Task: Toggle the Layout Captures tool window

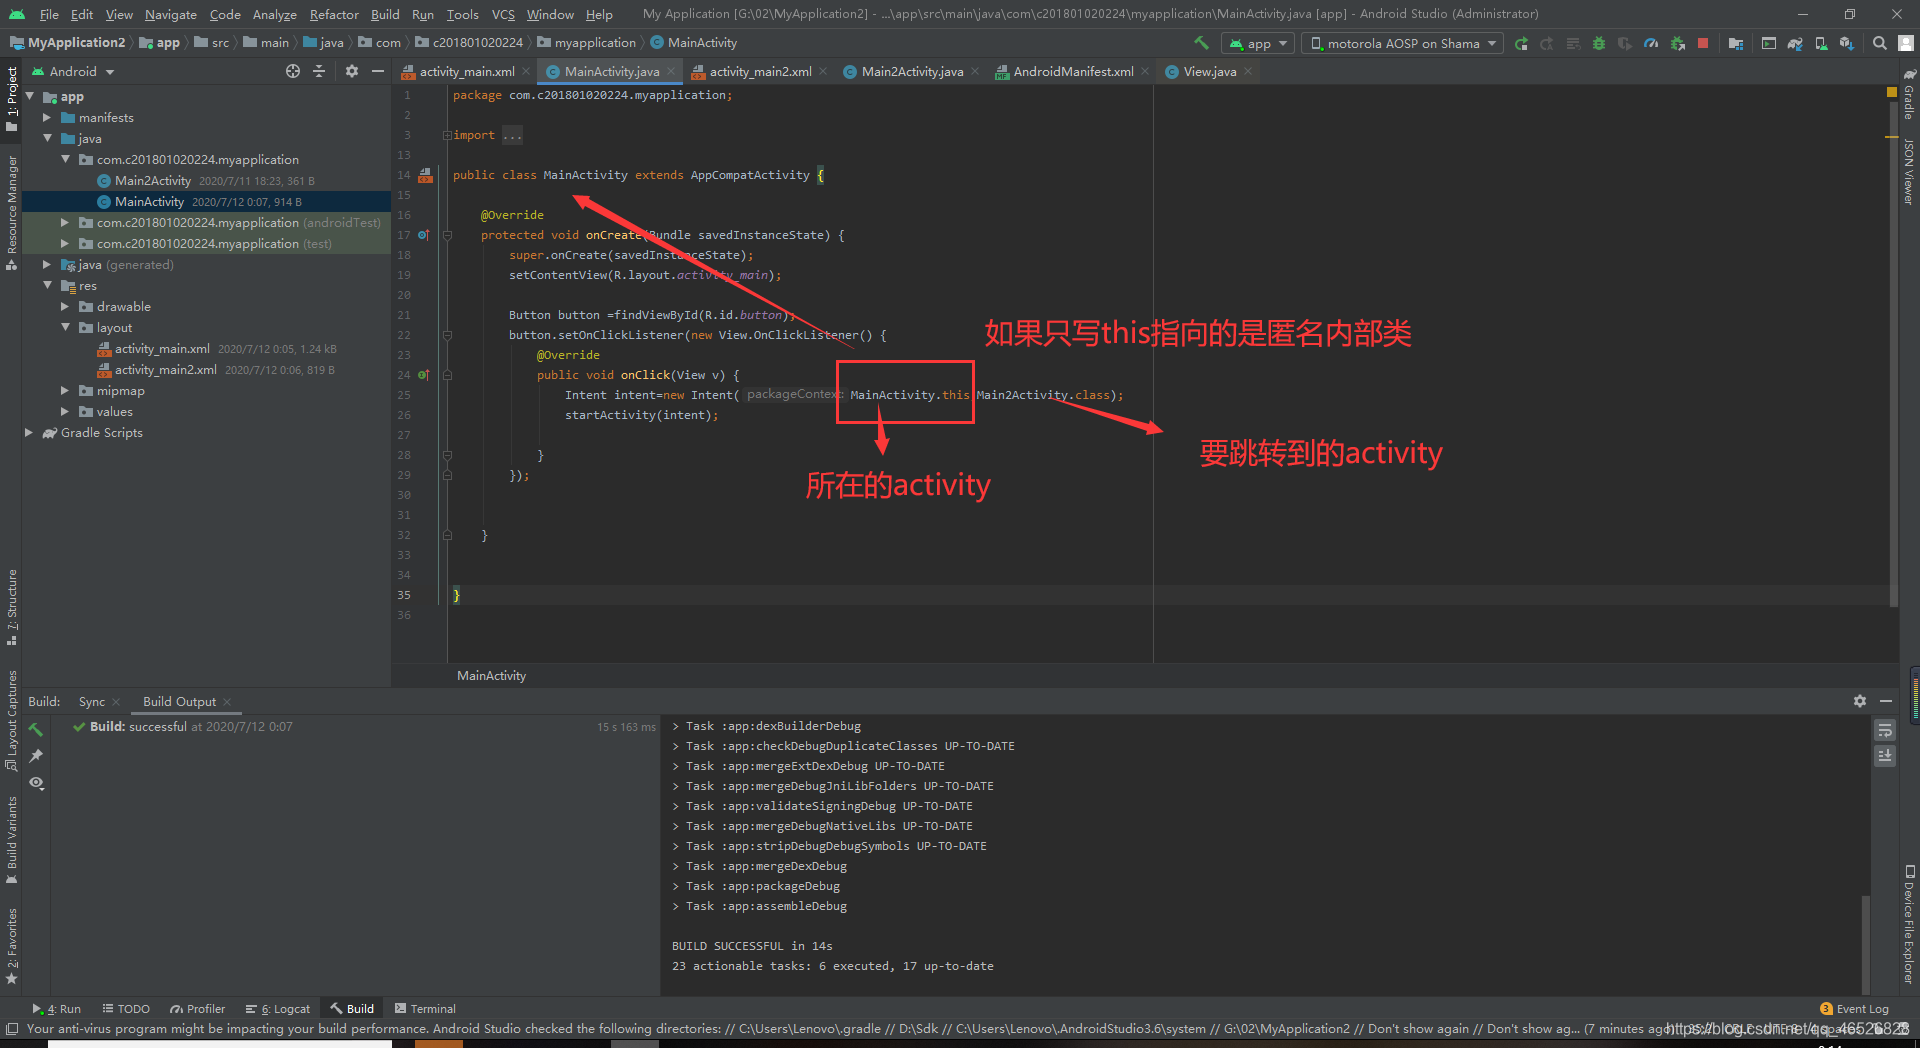Action: pos(11,720)
